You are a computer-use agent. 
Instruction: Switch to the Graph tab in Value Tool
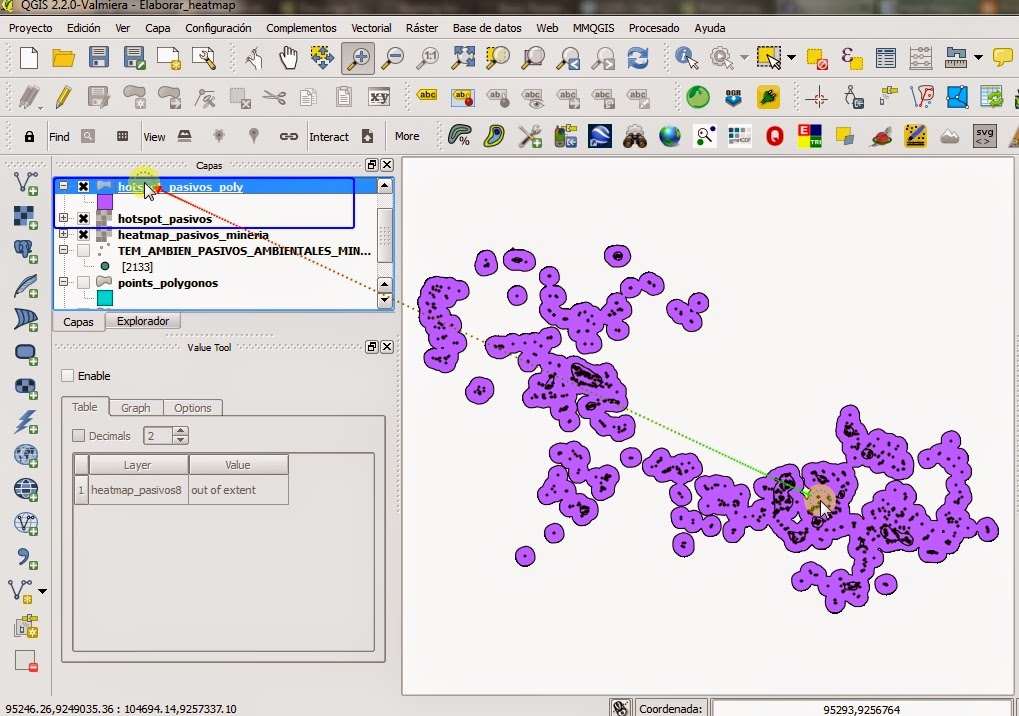136,407
